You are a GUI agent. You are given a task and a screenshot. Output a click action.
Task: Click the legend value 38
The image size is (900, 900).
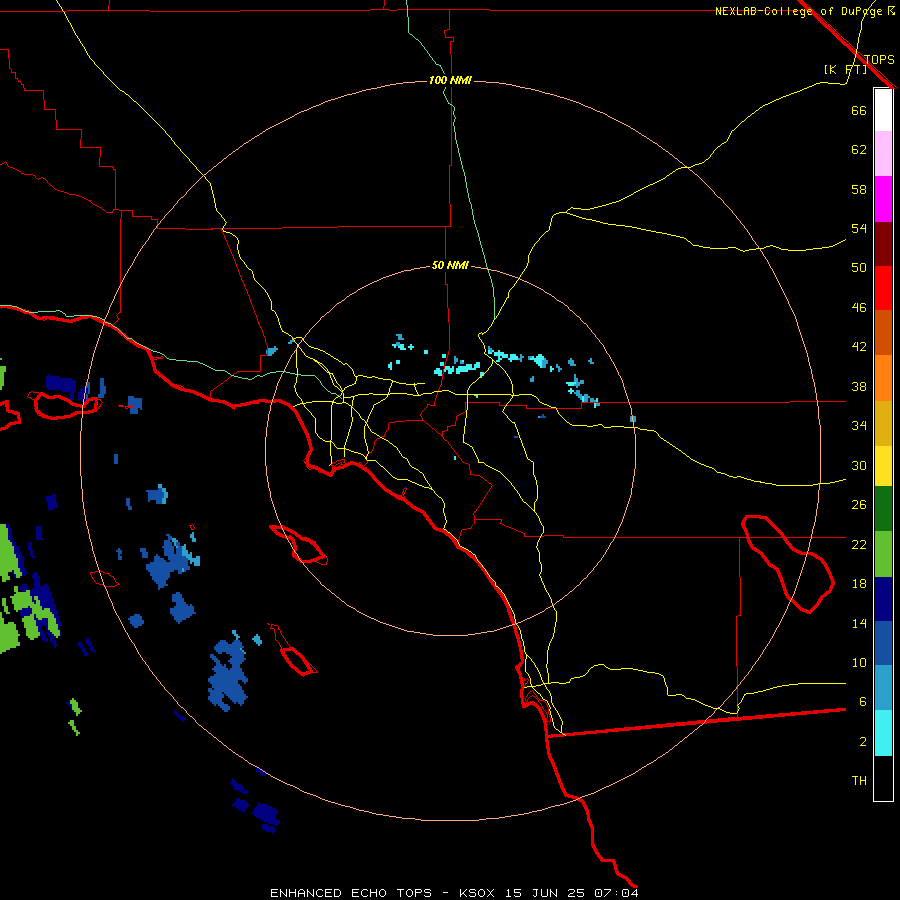[x=859, y=386]
